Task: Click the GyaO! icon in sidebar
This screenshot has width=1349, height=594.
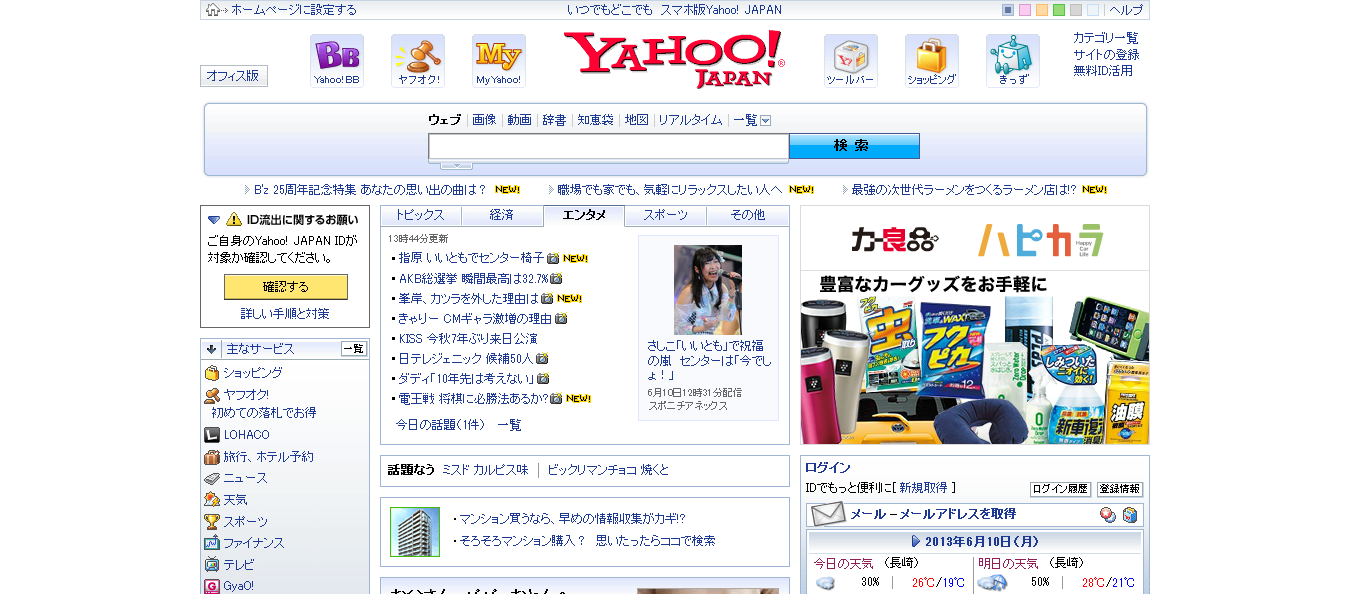Action: 212,586
